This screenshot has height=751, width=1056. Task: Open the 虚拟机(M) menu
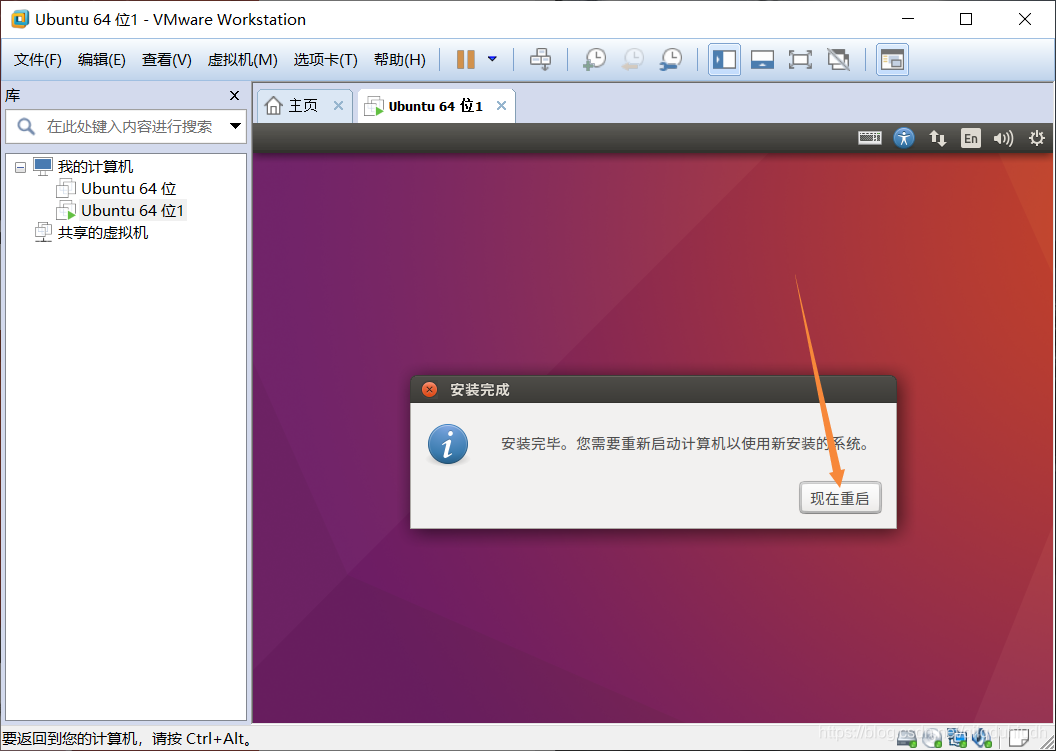click(x=242, y=60)
